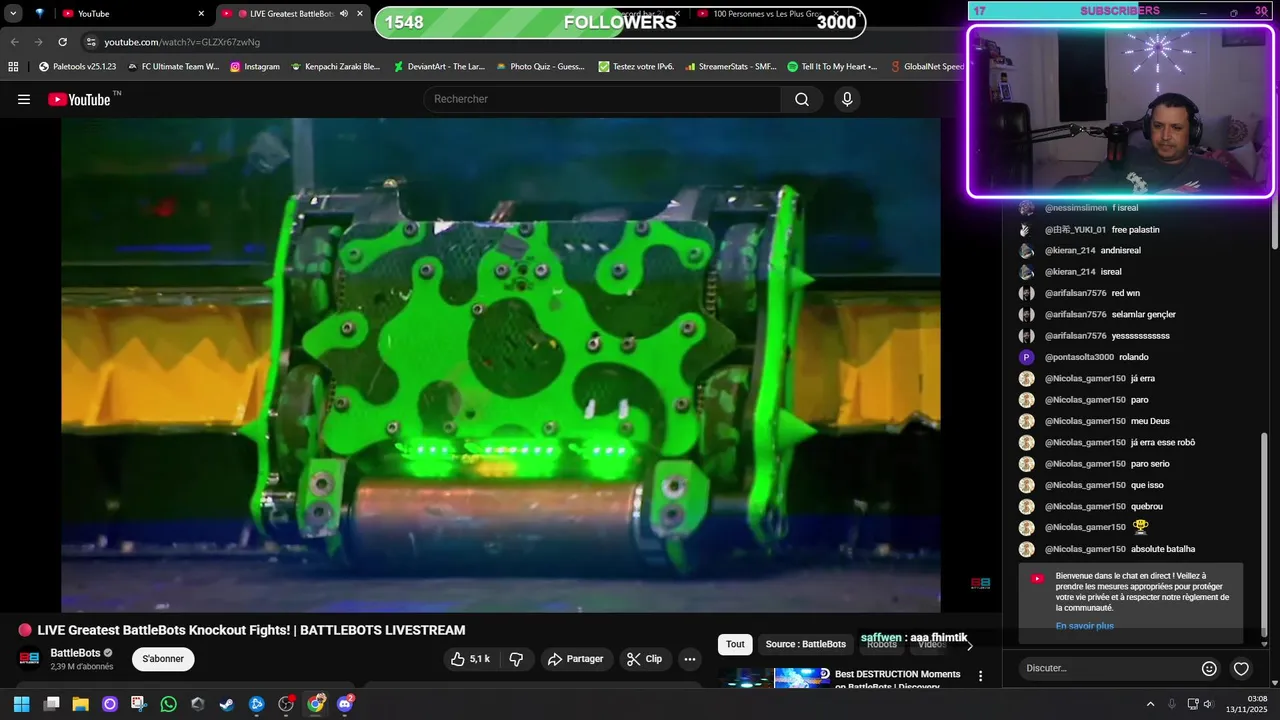Open the BattleBots channel avatar

tap(29, 659)
